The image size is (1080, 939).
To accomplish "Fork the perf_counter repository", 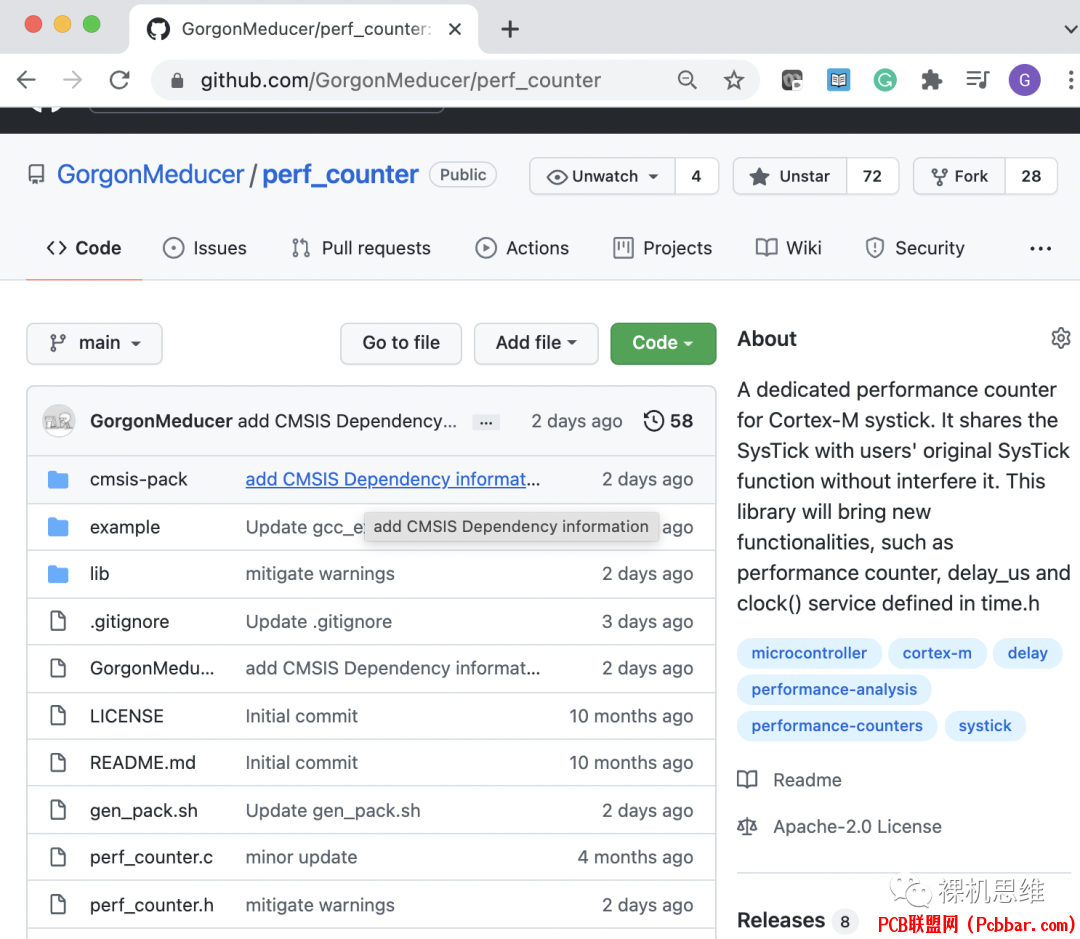I will [959, 176].
